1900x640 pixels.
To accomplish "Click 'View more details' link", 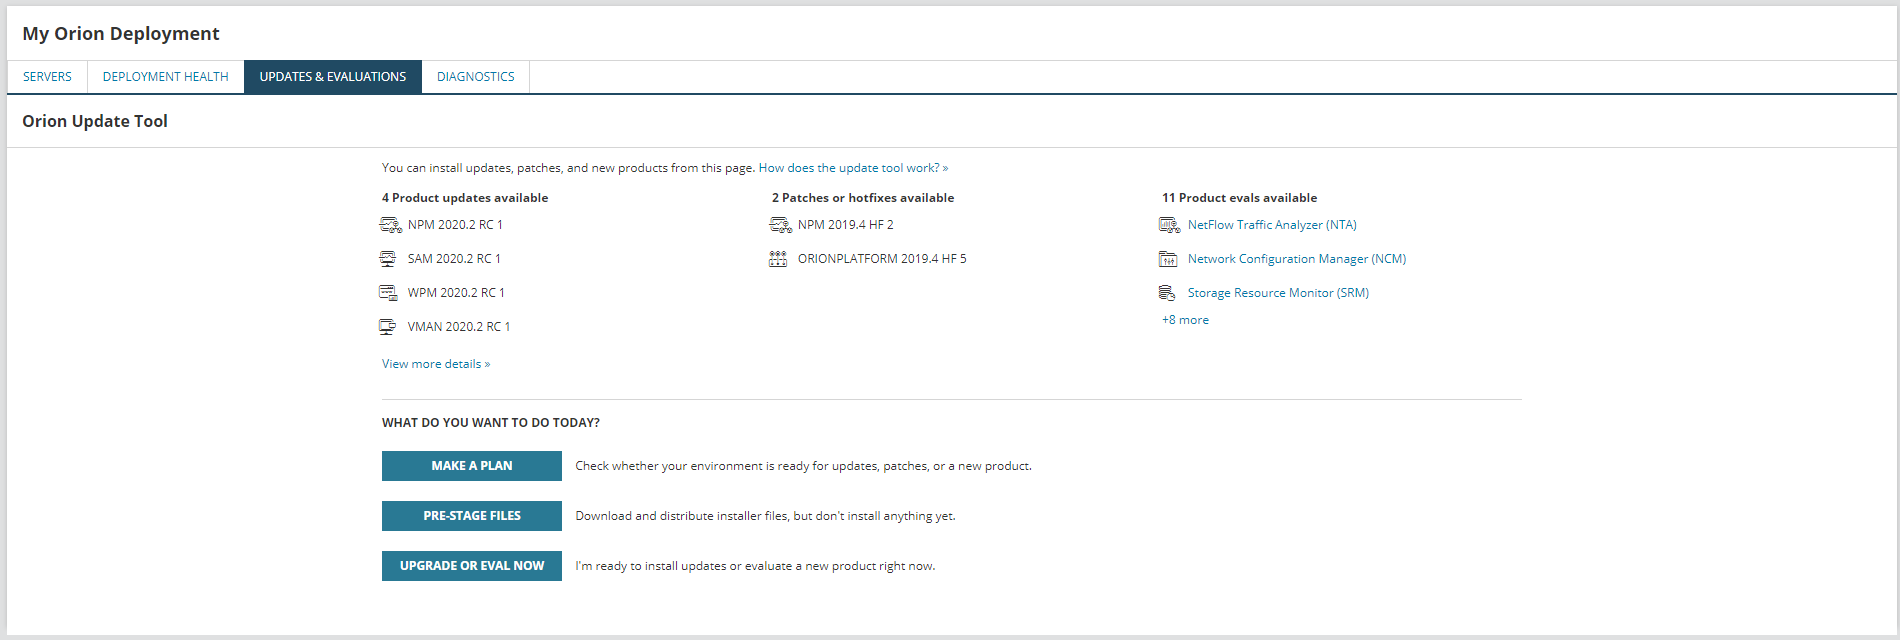I will coord(436,364).
